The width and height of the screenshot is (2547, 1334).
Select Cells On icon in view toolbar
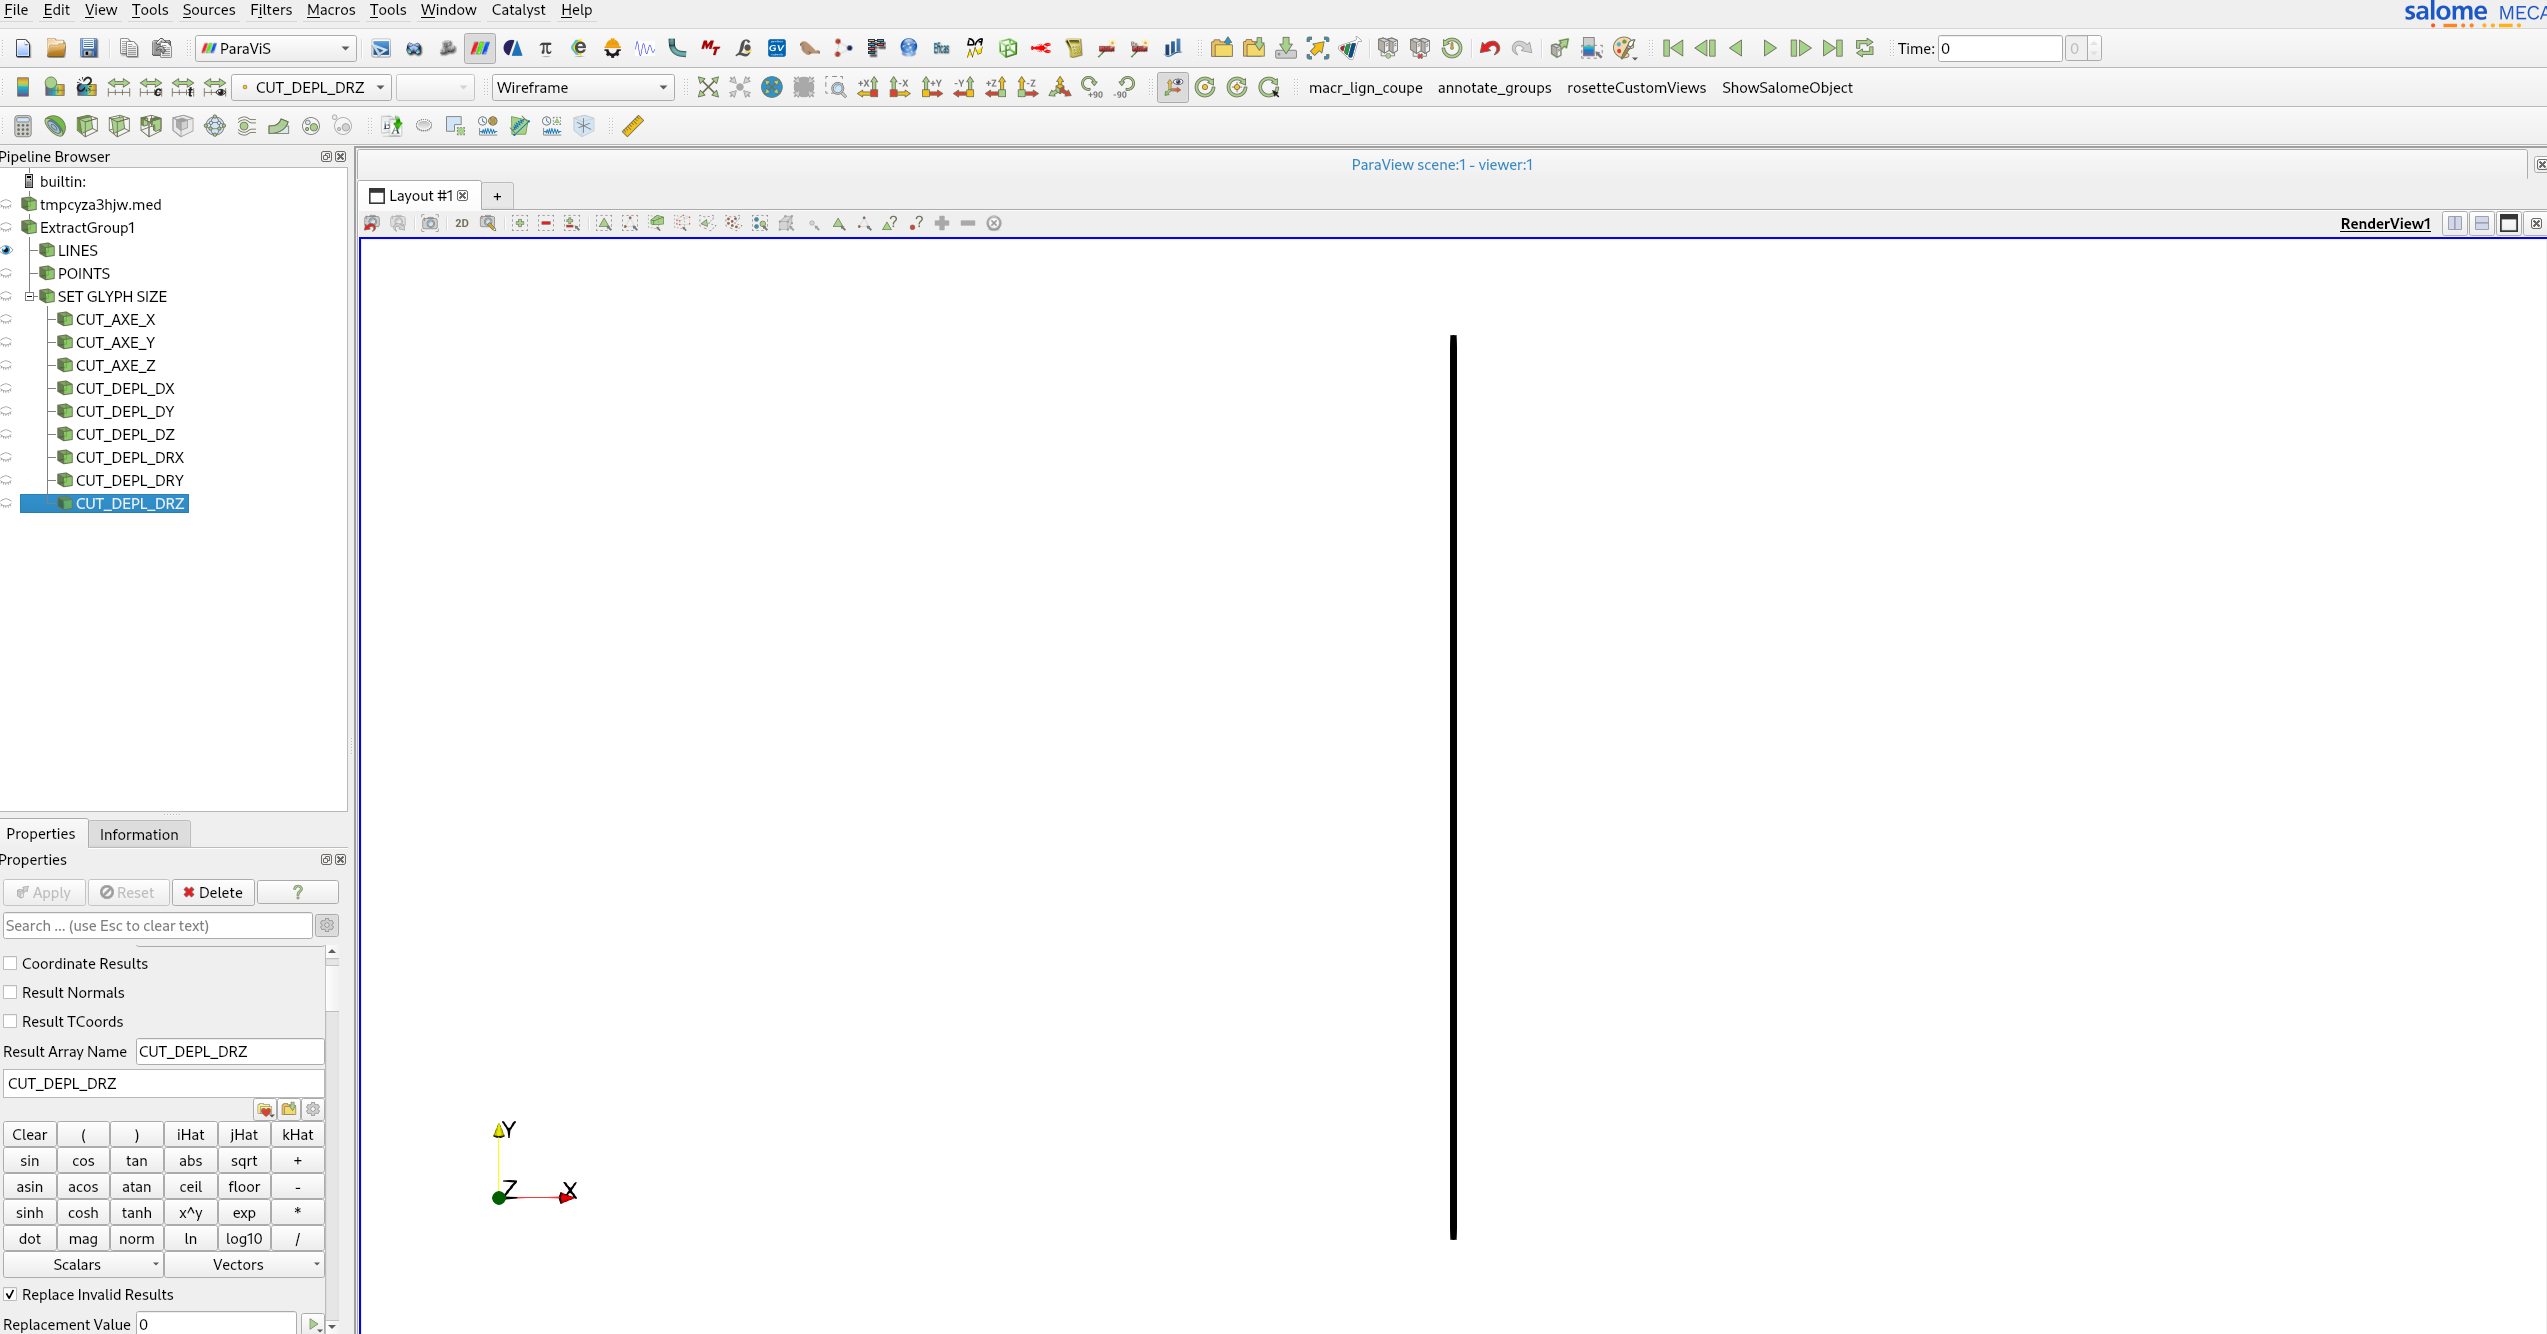point(604,223)
